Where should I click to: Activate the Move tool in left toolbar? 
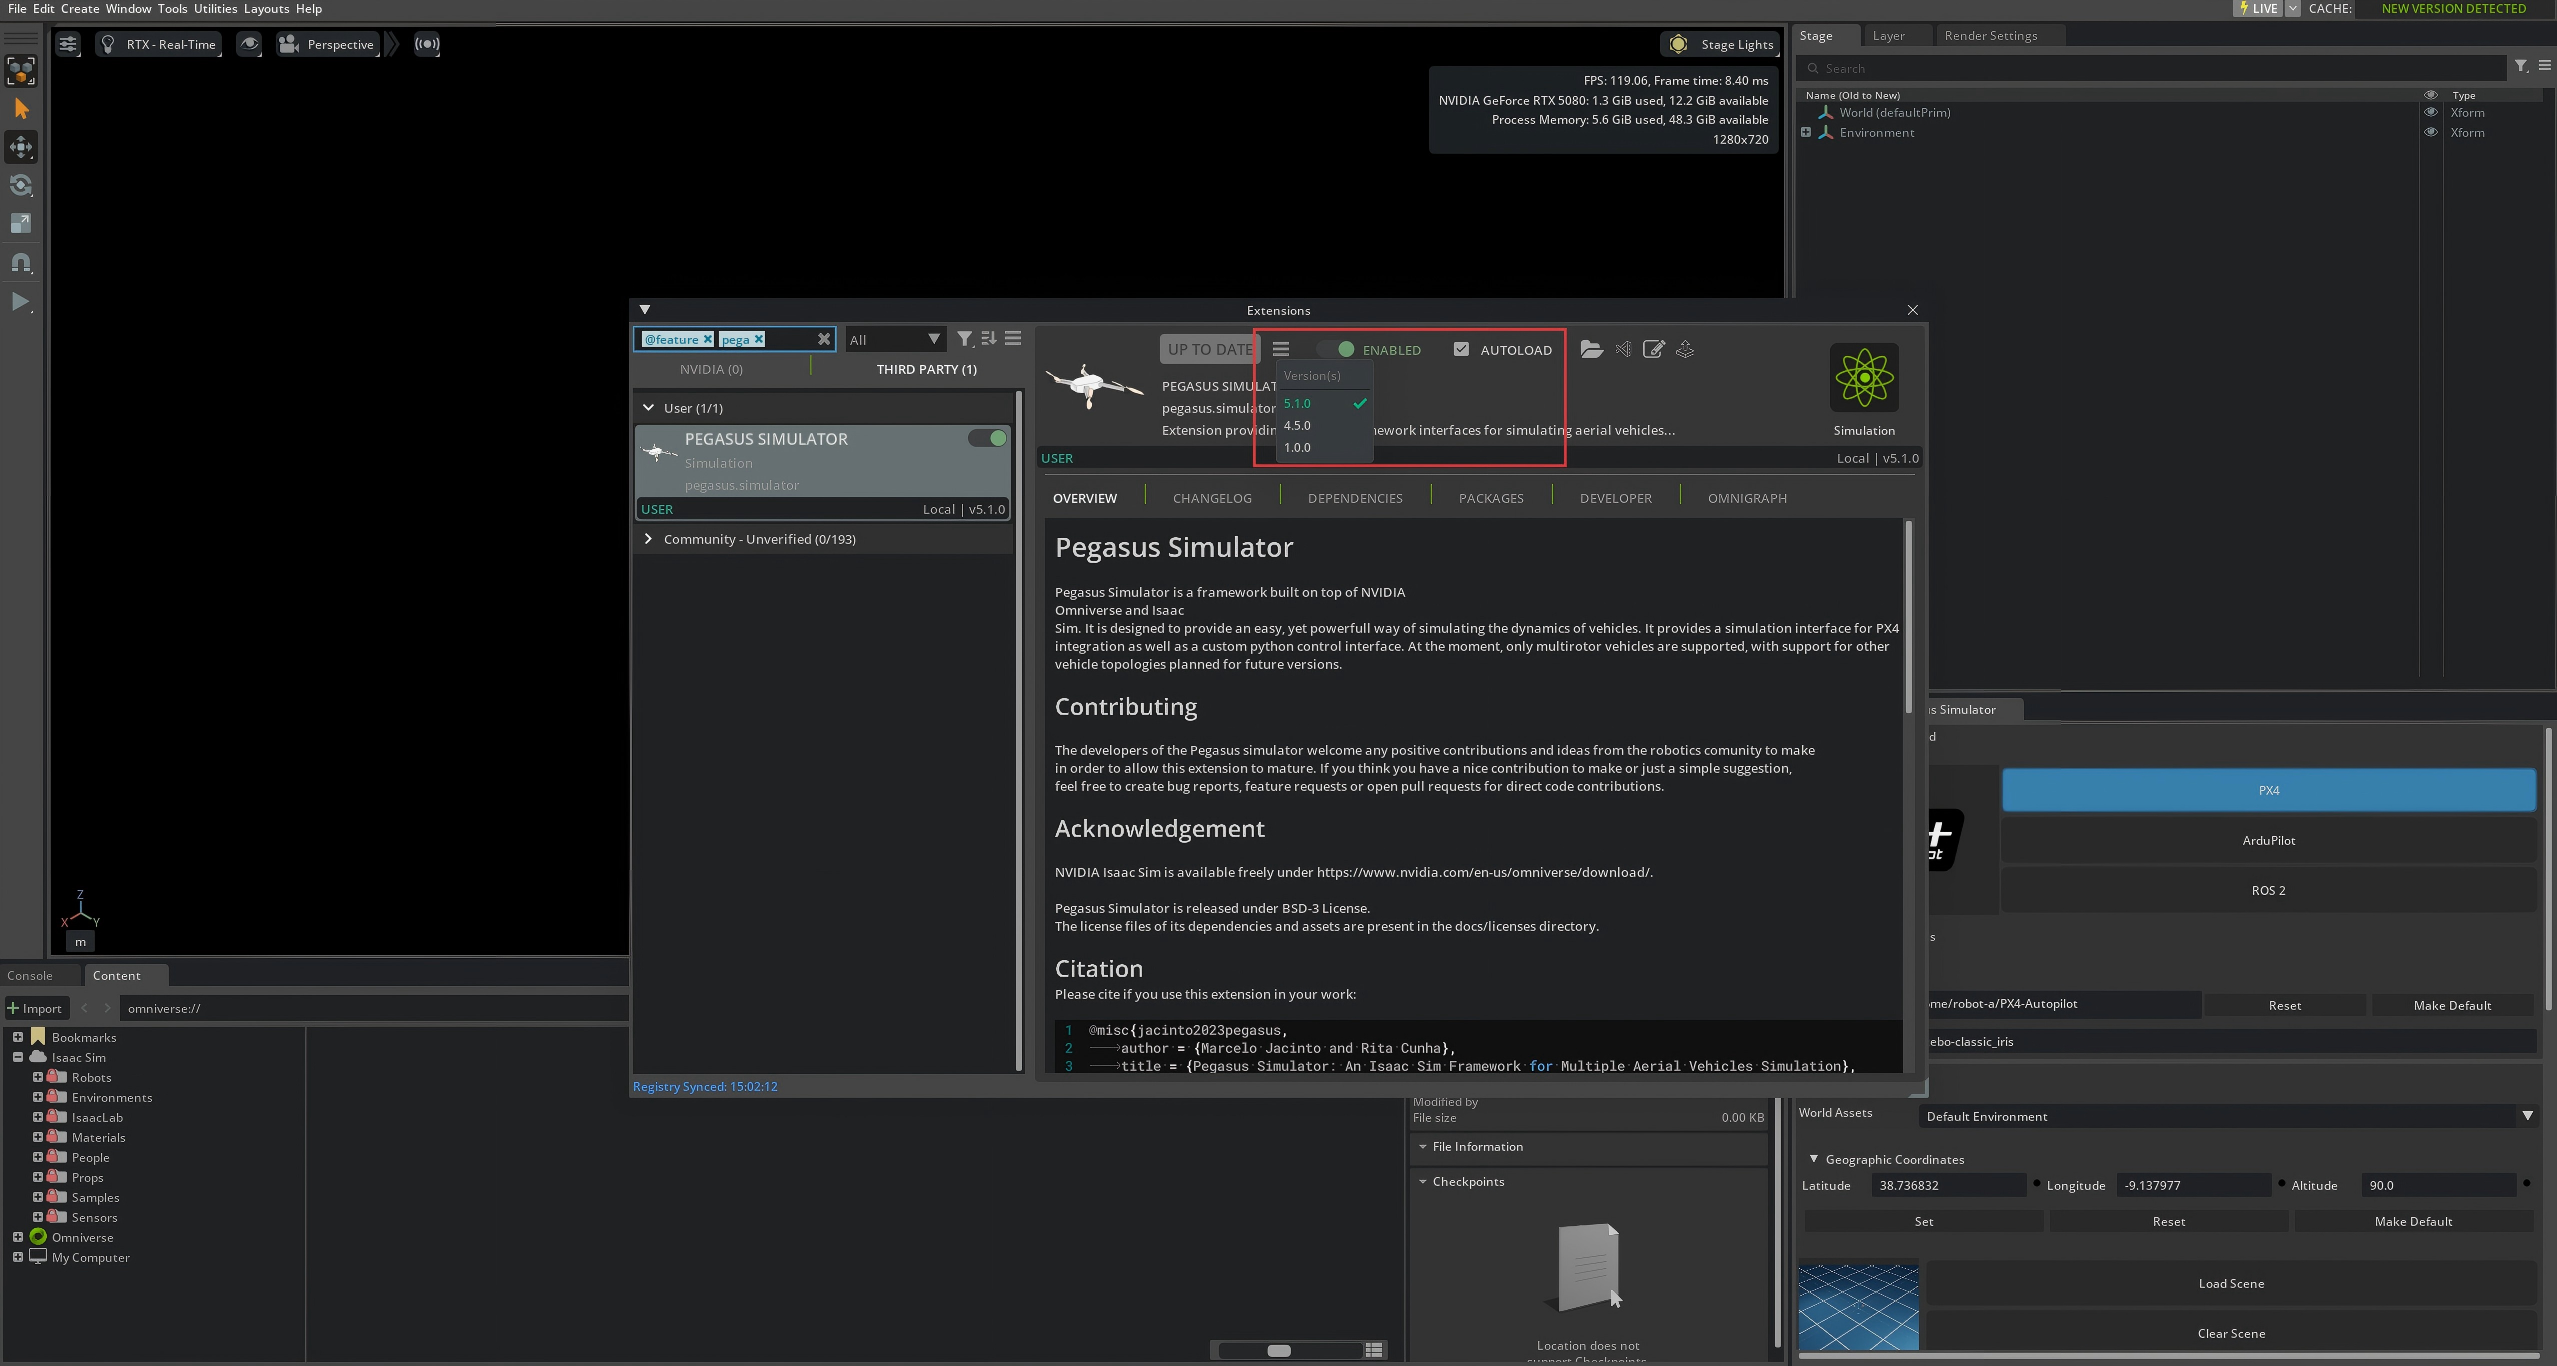coord(21,147)
